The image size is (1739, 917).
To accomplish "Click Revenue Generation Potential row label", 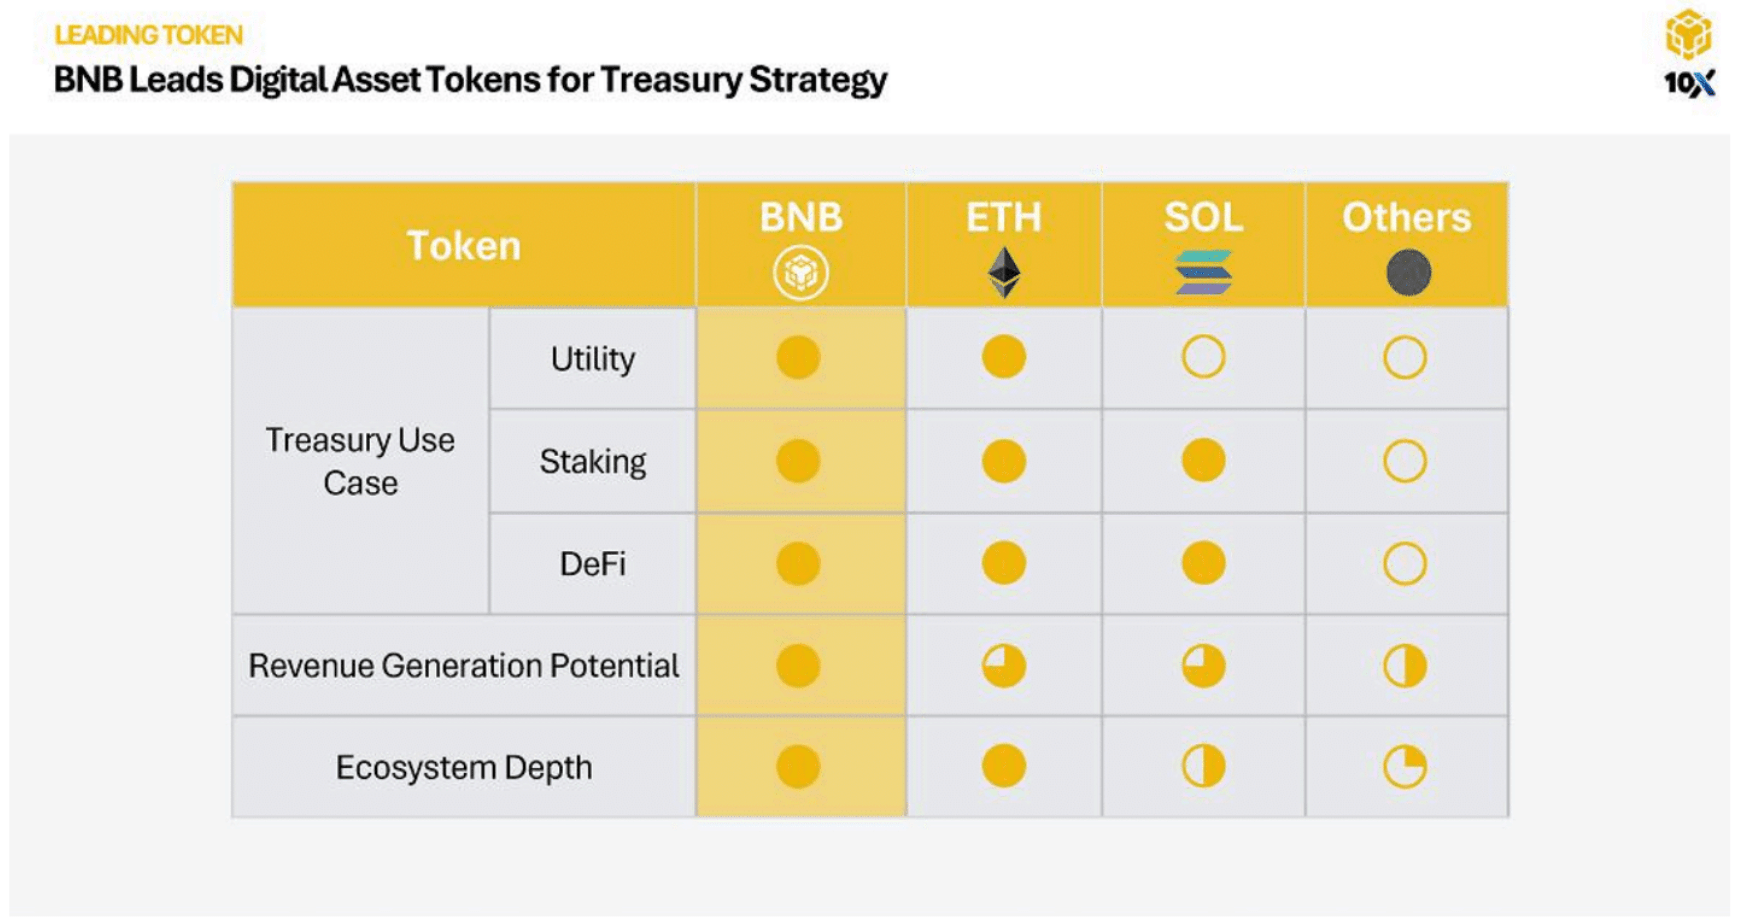I will click(463, 666).
